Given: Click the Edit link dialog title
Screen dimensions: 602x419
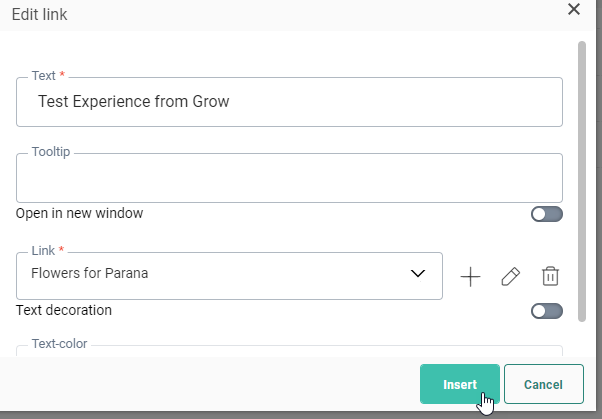Looking at the screenshot, I should (39, 14).
